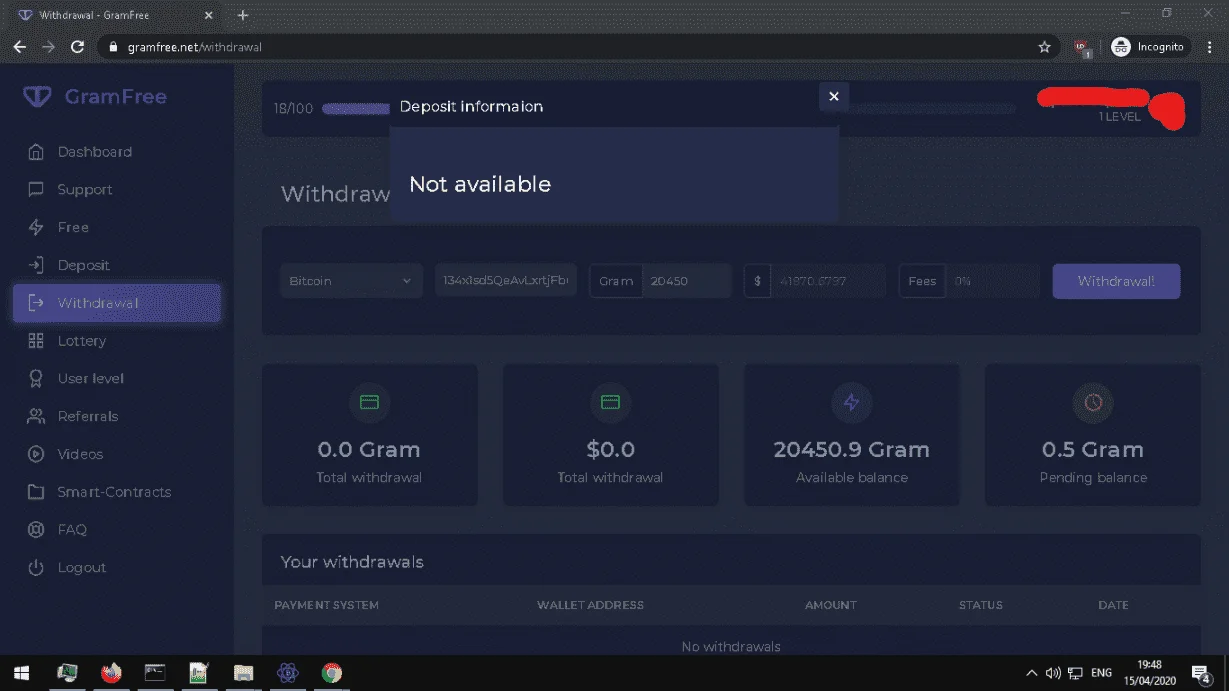This screenshot has height=691, width=1229.
Task: Click the dollar Total withdrawal card icon
Action: [610, 402]
